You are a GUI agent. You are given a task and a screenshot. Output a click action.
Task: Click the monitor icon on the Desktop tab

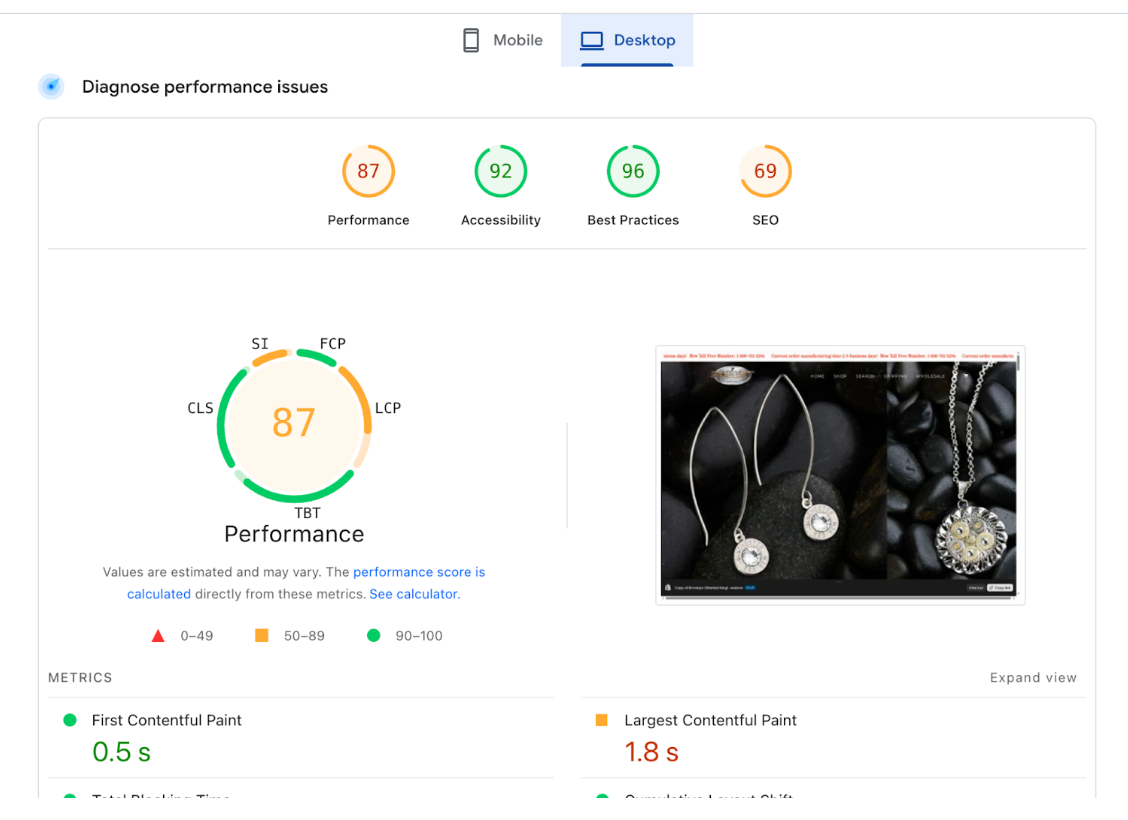[x=594, y=39]
